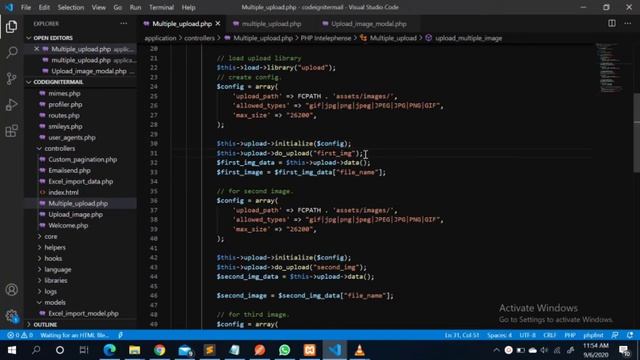Click the Explorer more actions ellipsis
The image size is (640, 360).
[124, 24]
